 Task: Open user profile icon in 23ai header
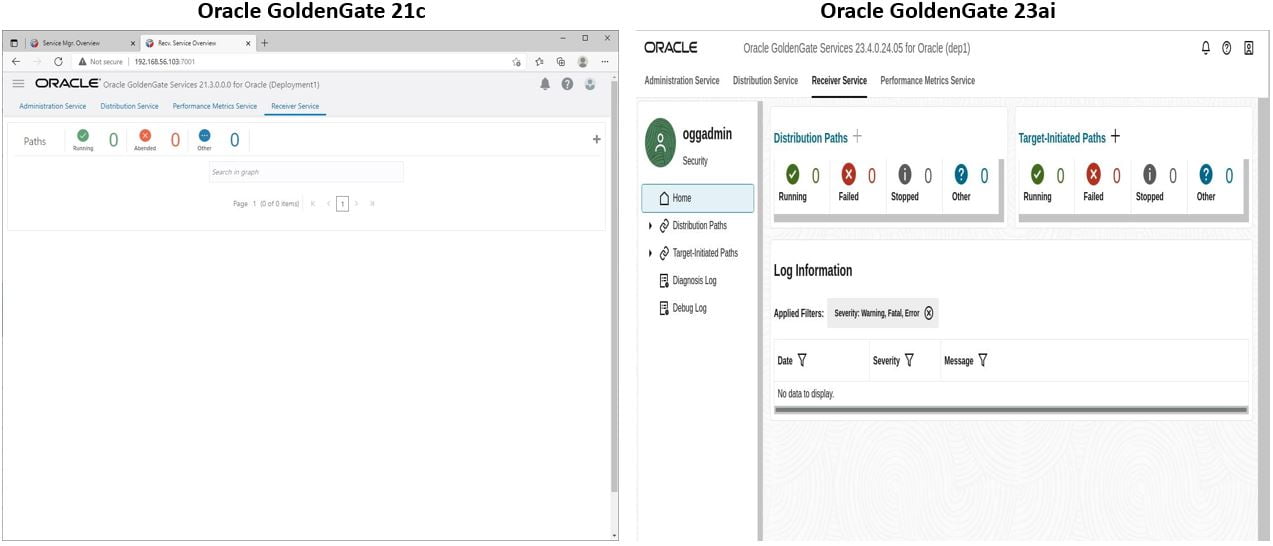(1249, 48)
